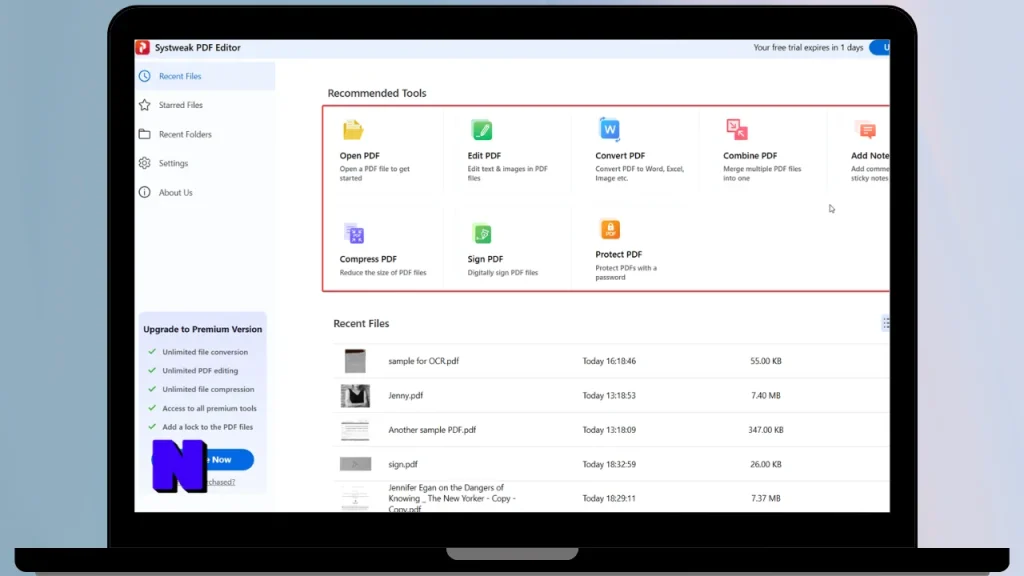This screenshot has height=576, width=1024.
Task: Click the Convert PDF Word icon
Action: [x=609, y=129]
